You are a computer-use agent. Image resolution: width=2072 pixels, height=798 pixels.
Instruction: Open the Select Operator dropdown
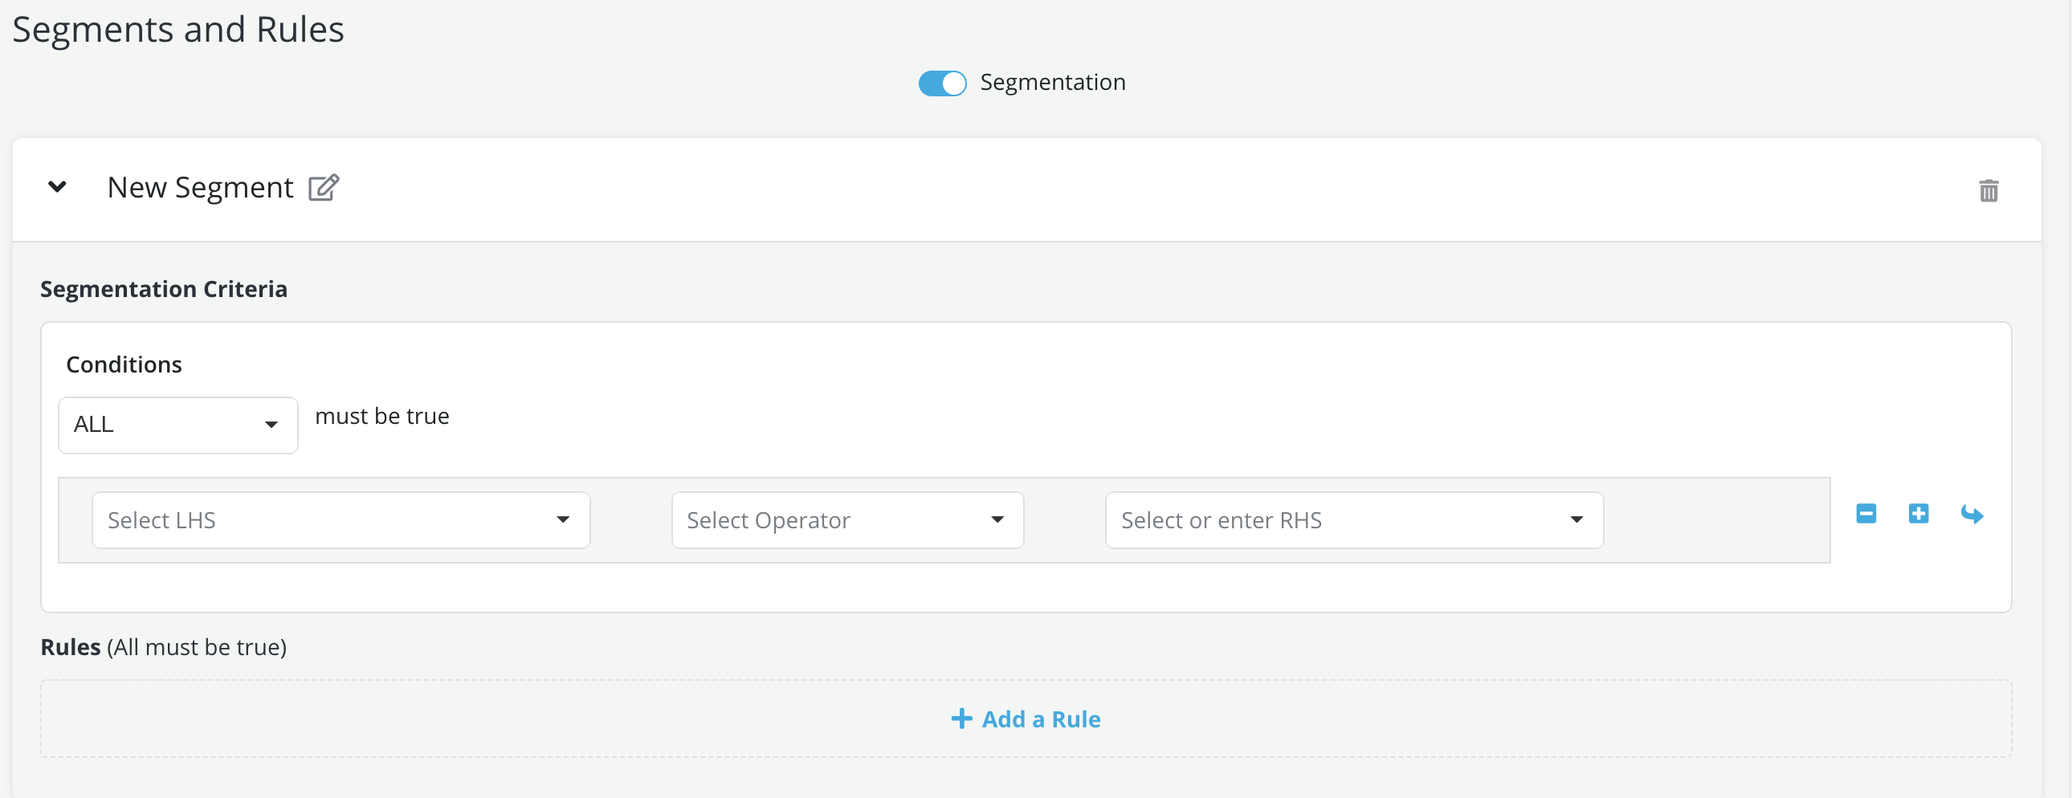[x=846, y=520]
